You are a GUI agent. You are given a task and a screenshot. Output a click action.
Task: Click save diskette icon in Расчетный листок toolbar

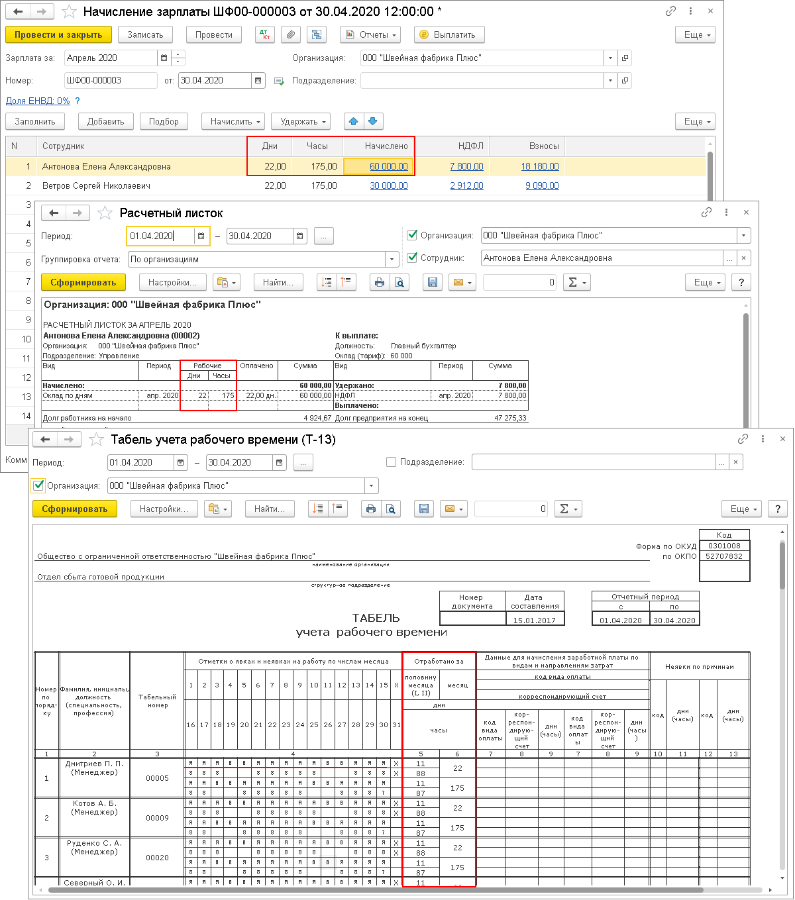click(x=433, y=282)
